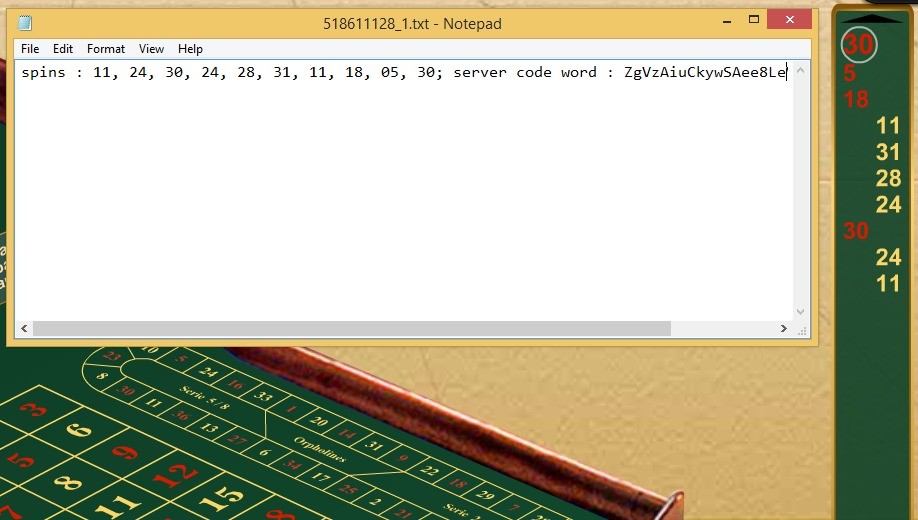Open the View menu
The image size is (918, 520).
[x=151, y=49]
